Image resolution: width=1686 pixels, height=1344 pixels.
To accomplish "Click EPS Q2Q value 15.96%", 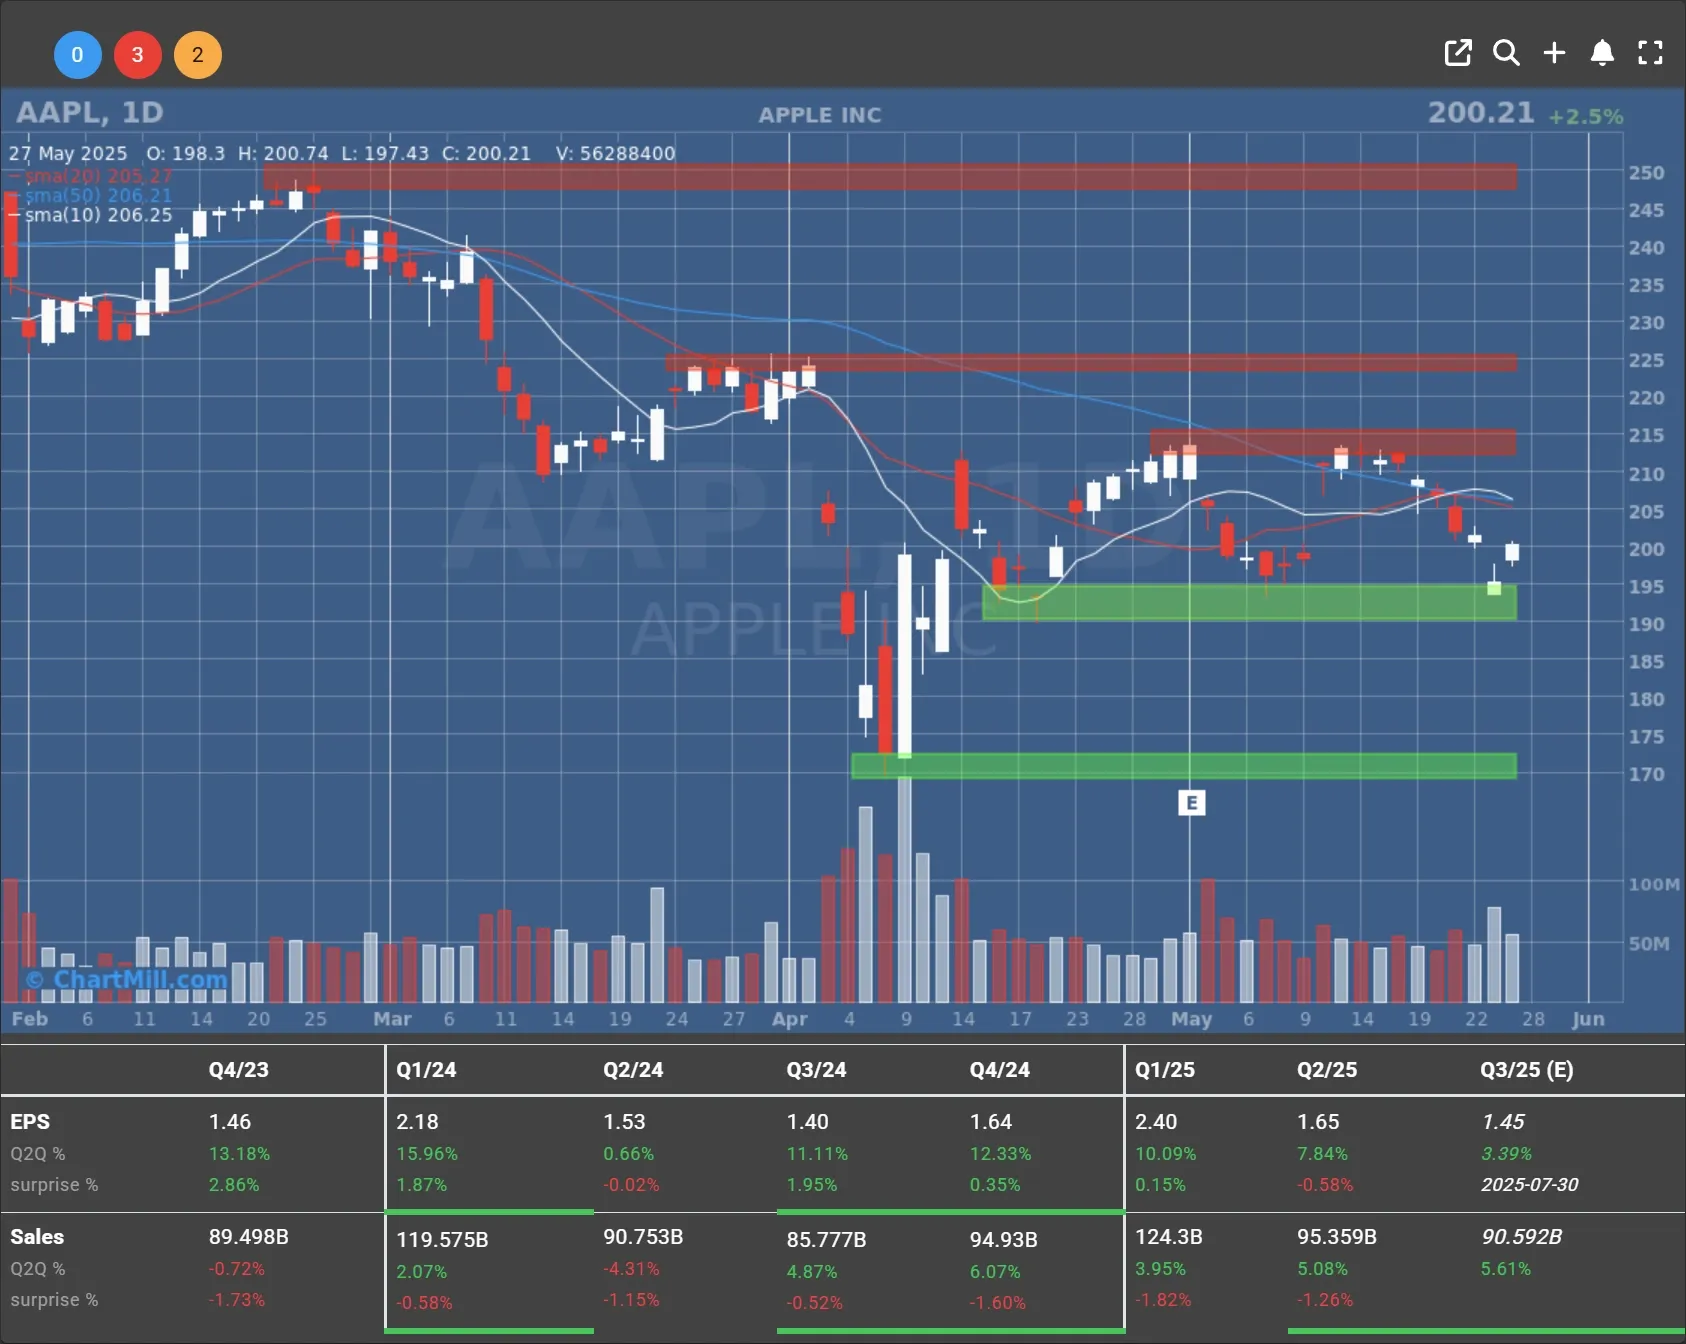I will pos(427,1153).
